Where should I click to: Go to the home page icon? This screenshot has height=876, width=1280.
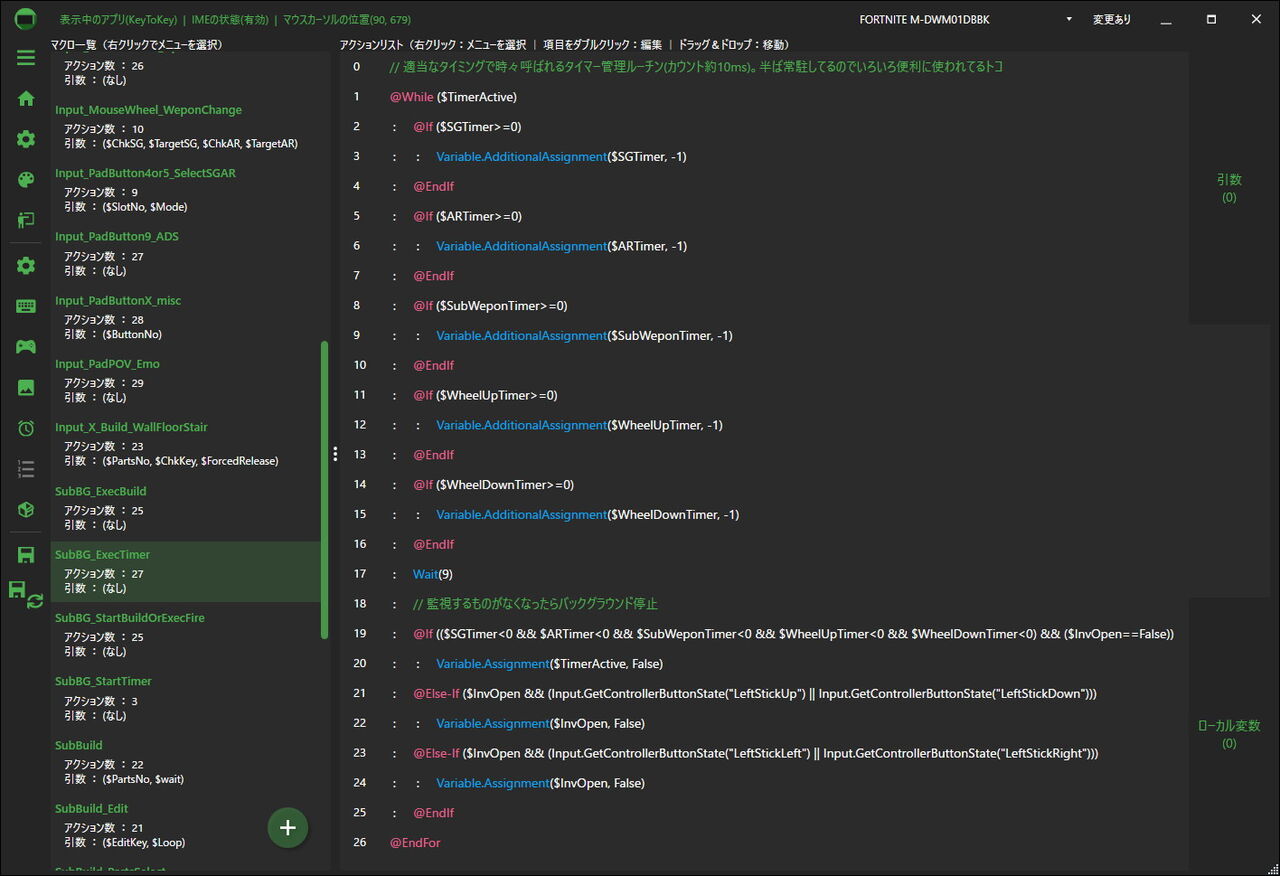point(26,98)
